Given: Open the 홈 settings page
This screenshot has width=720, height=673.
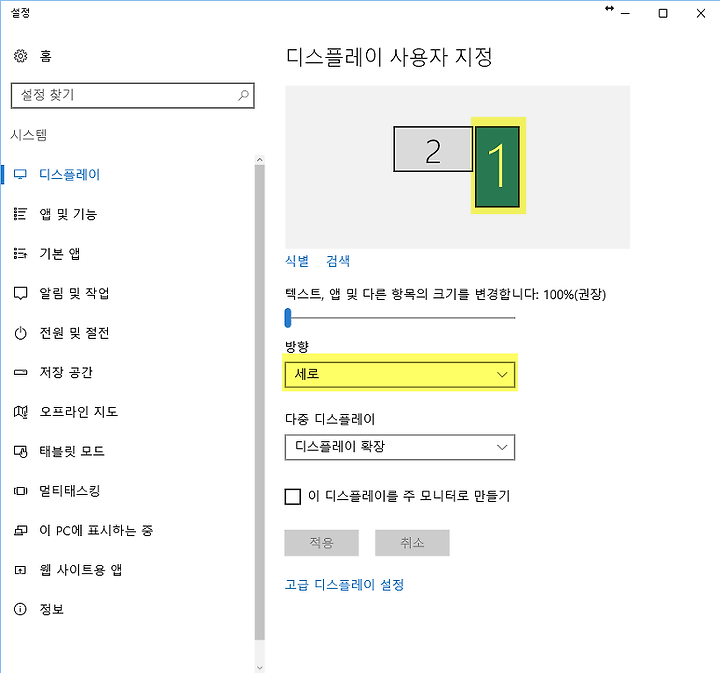Looking at the screenshot, I should (x=45, y=56).
